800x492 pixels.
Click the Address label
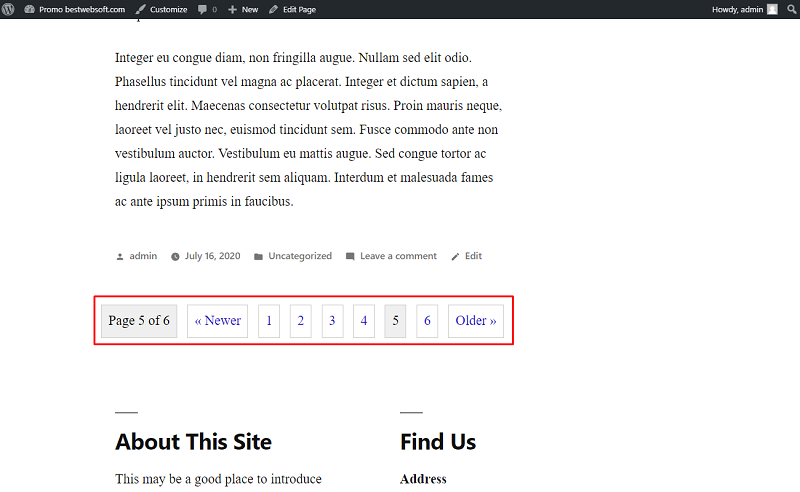pyautogui.click(x=423, y=479)
